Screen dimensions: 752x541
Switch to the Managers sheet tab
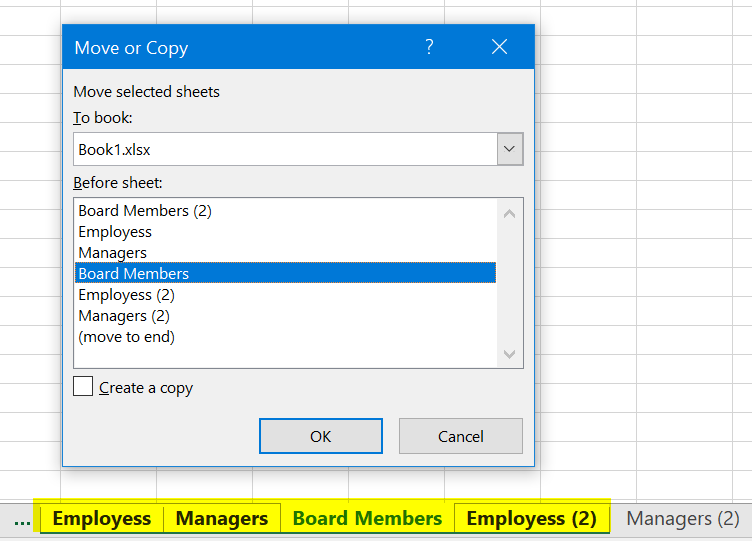221,518
